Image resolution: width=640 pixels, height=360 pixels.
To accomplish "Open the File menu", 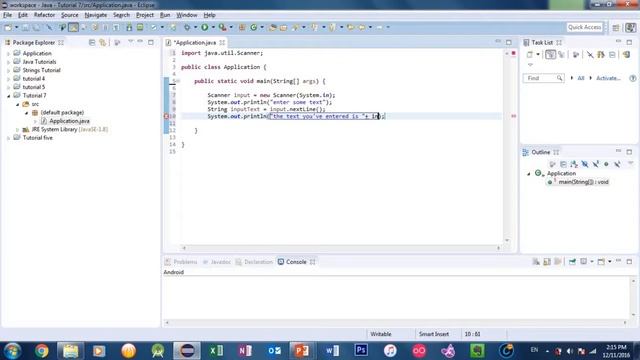I will [7, 15].
